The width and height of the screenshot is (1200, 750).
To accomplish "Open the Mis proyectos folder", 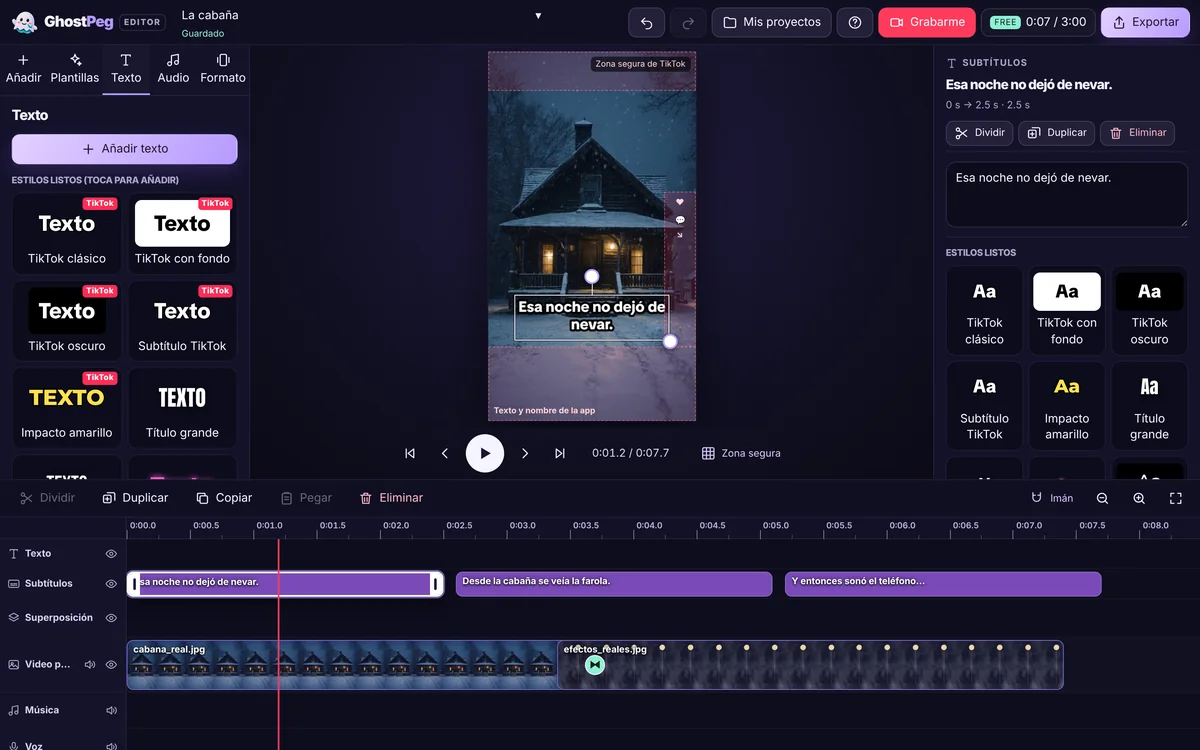I will (771, 22).
